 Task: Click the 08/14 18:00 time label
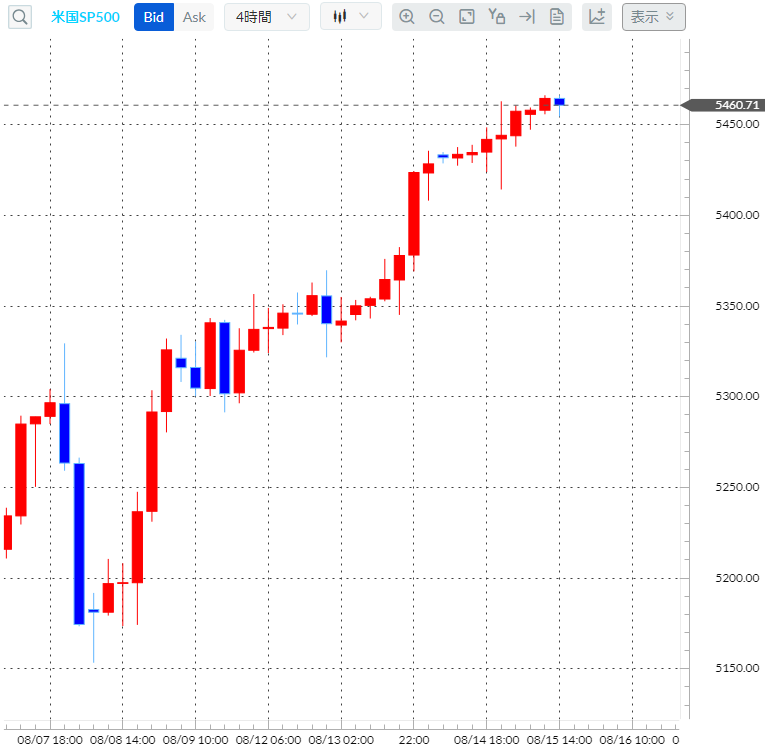tap(487, 740)
